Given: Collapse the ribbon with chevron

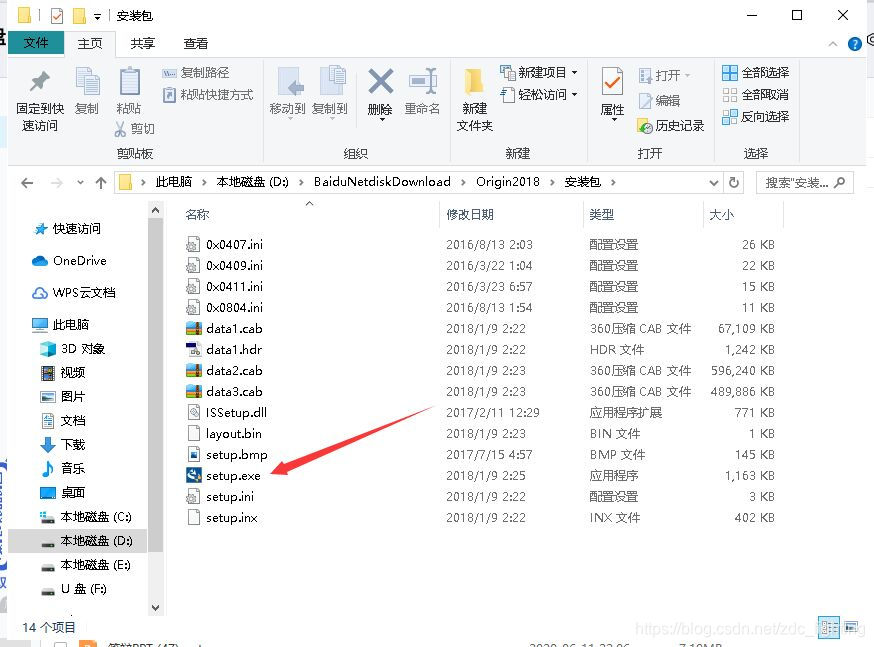Looking at the screenshot, I should pyautogui.click(x=833, y=44).
